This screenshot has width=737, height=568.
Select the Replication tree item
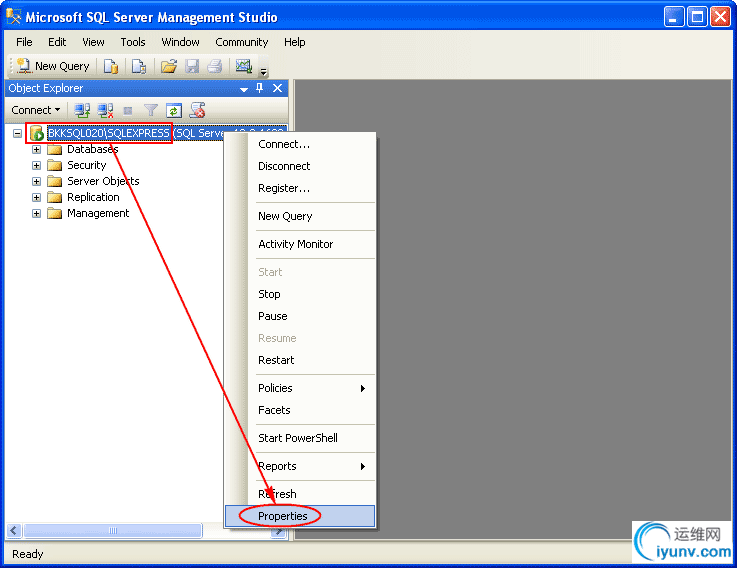(x=93, y=197)
